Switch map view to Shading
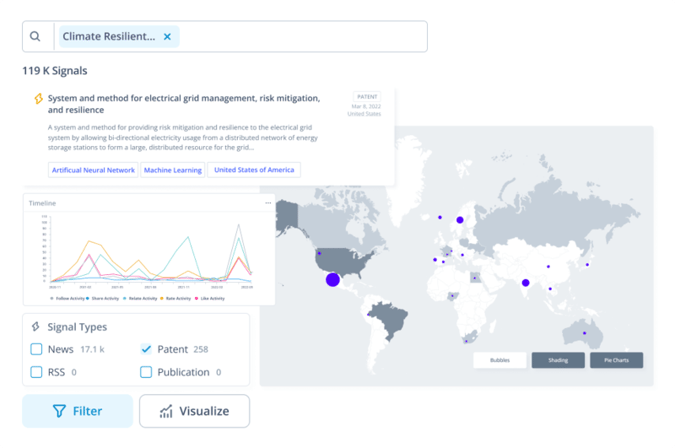The height and width of the screenshot is (448, 675). pyautogui.click(x=557, y=360)
